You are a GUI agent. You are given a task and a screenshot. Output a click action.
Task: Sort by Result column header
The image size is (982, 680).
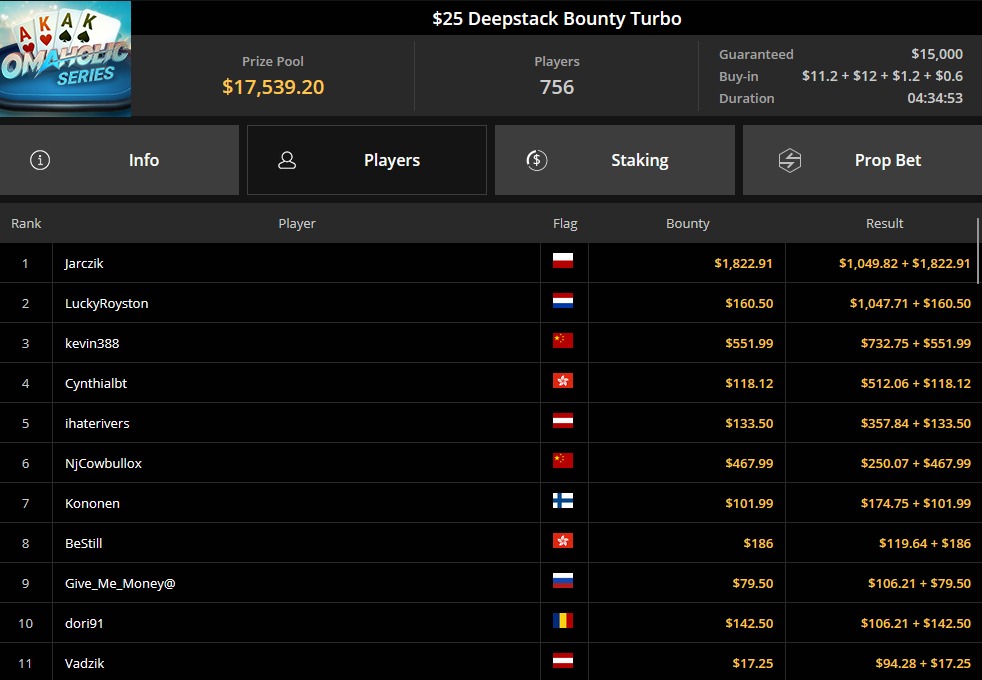[884, 224]
